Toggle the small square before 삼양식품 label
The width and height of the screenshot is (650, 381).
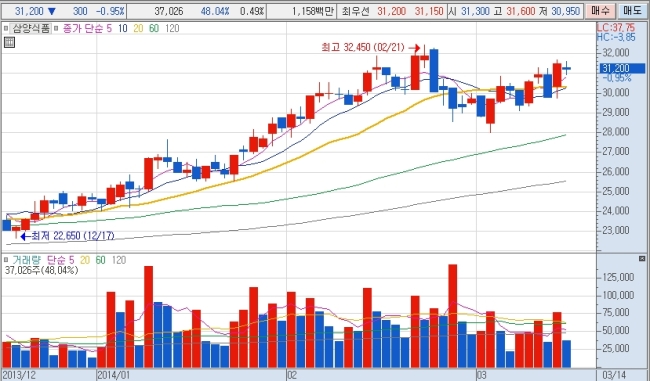(x=6, y=29)
